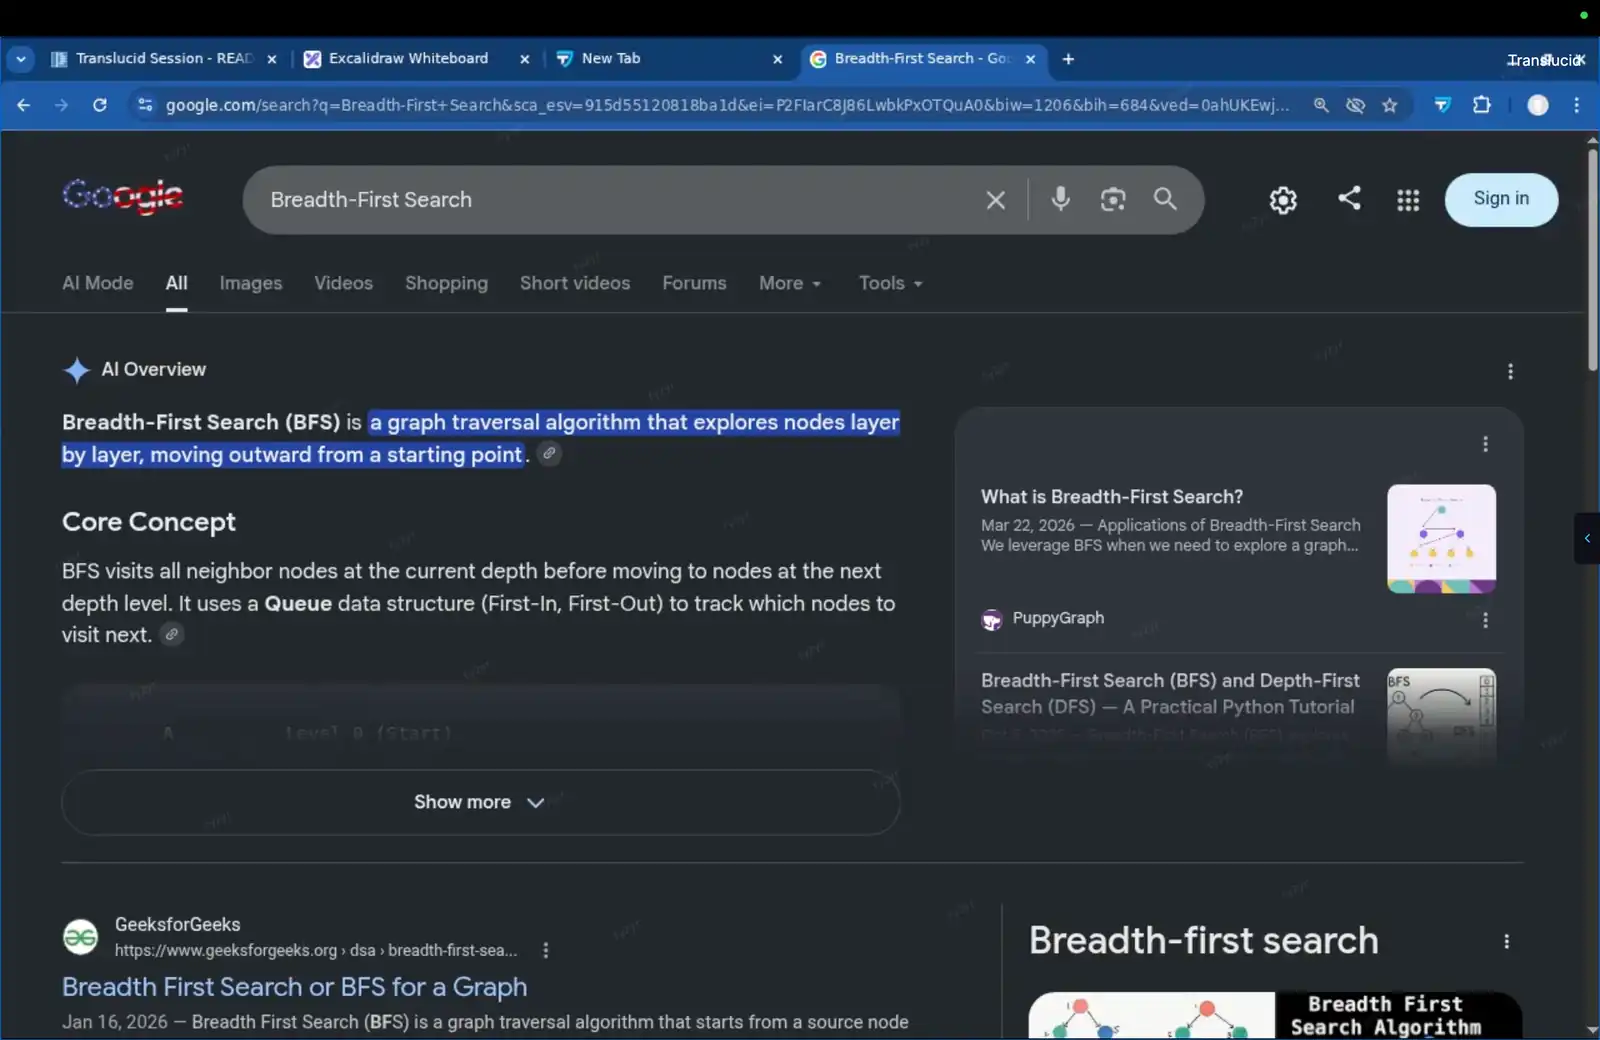Image resolution: width=1600 pixels, height=1040 pixels.
Task: Bookmark this page with the star icon
Action: click(x=1389, y=105)
